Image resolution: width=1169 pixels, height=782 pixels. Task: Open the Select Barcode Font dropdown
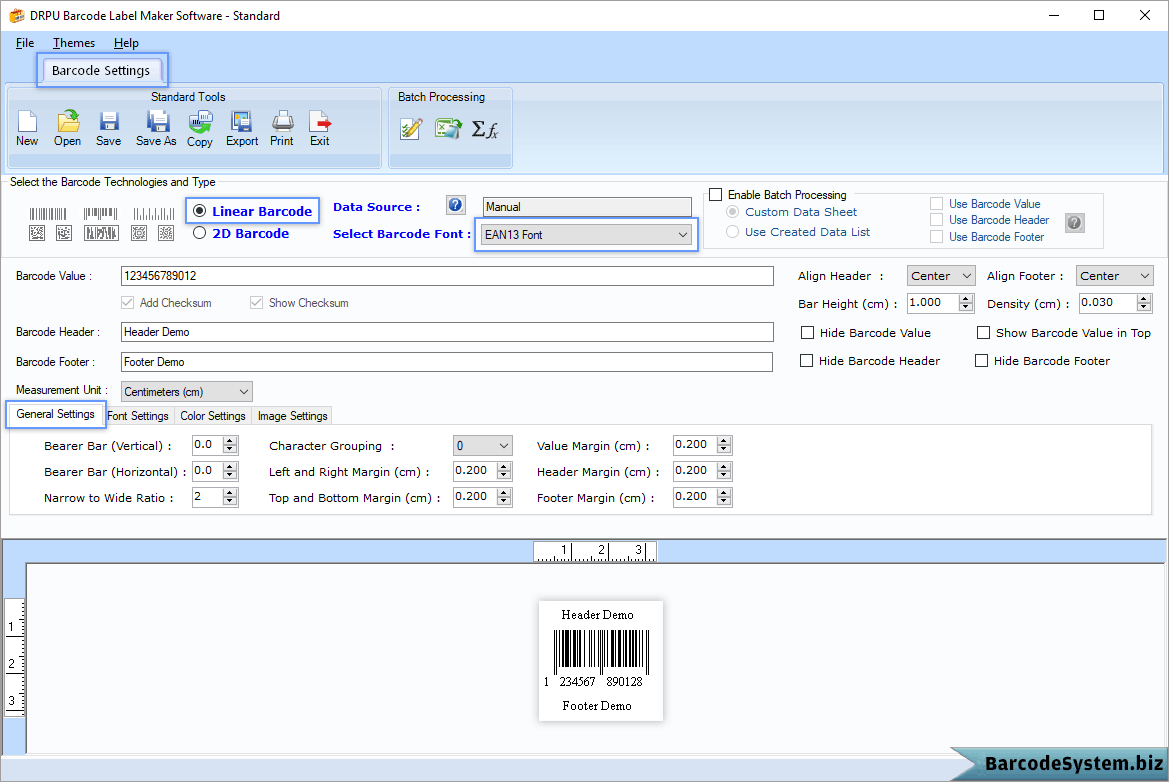coord(586,234)
